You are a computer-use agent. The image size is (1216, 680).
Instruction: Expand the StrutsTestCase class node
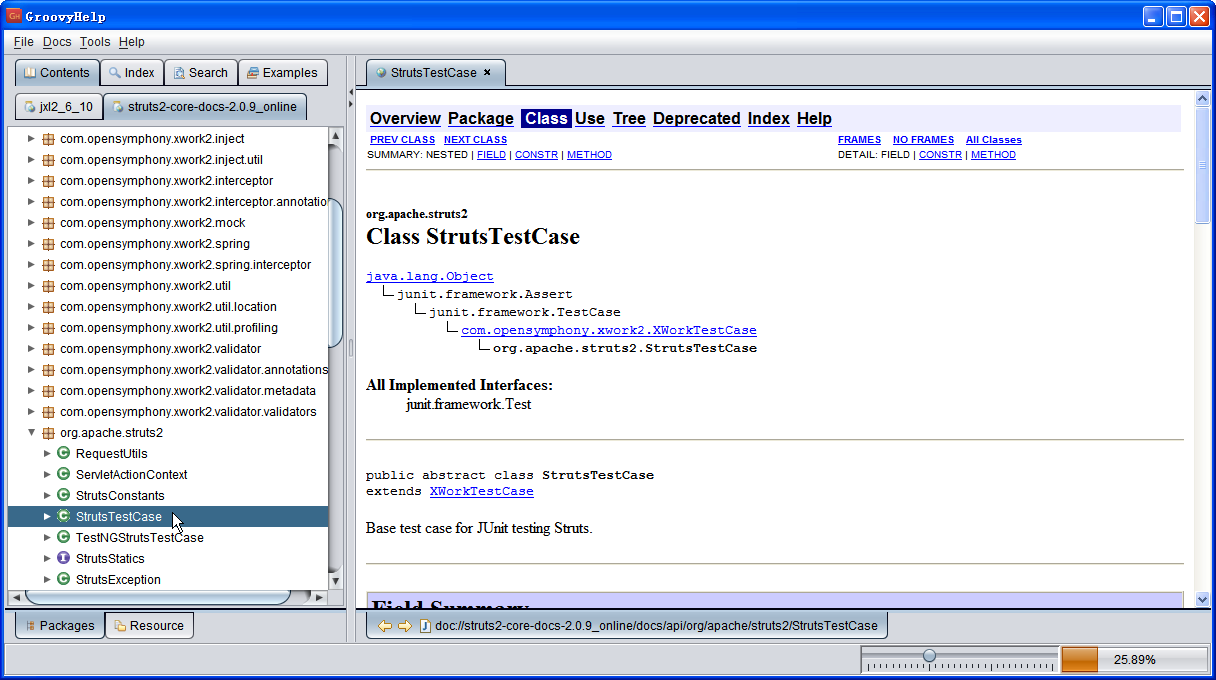(x=47, y=517)
